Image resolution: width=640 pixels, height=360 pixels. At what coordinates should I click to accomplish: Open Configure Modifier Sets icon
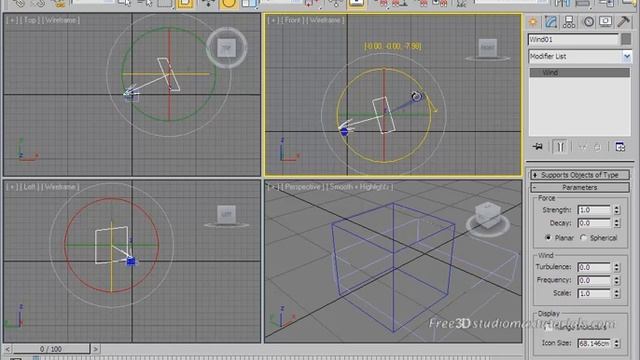point(620,147)
